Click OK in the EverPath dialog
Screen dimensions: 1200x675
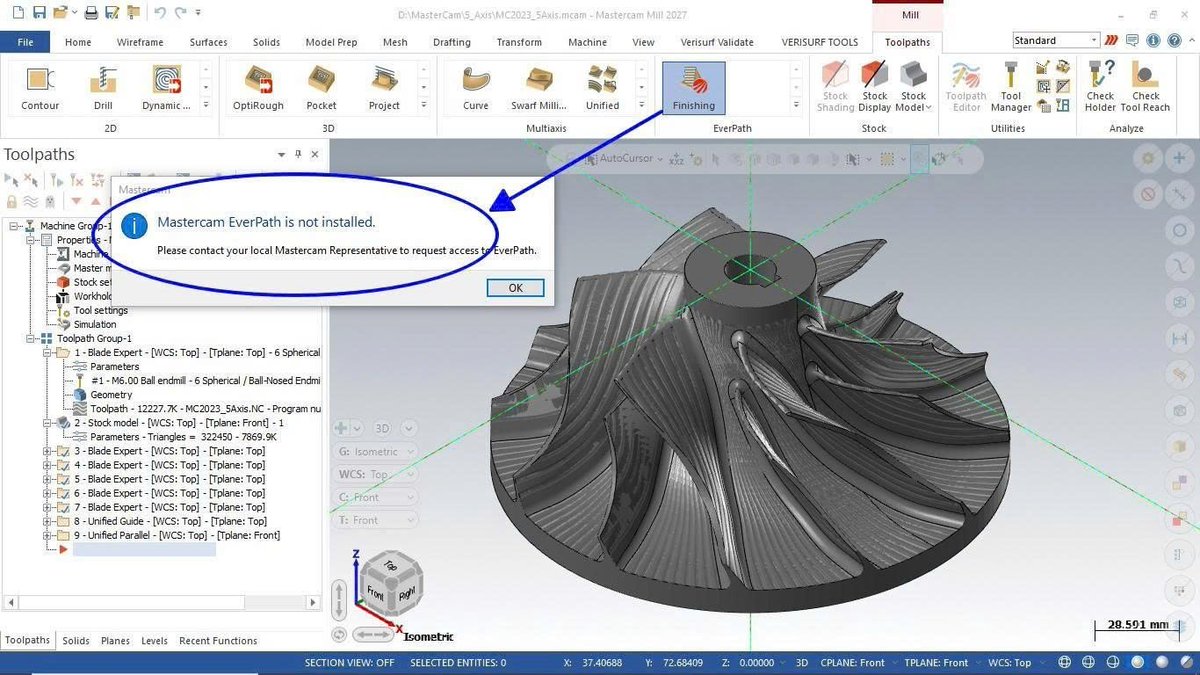point(515,287)
